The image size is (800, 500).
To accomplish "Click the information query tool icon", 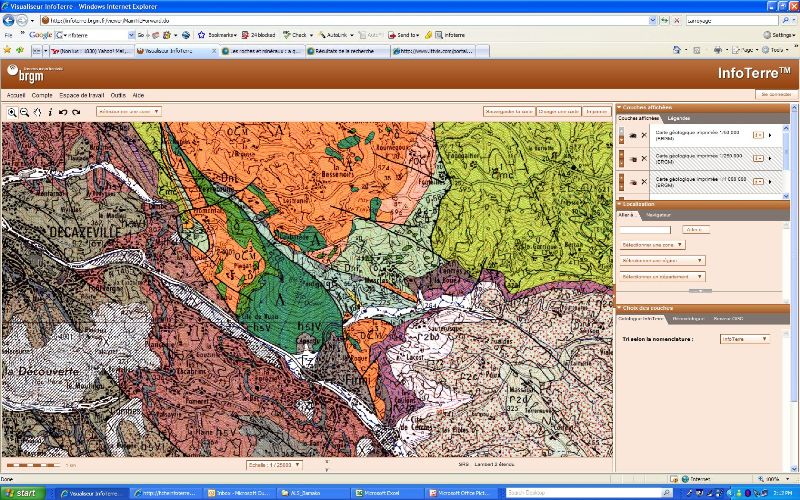I will [50, 112].
